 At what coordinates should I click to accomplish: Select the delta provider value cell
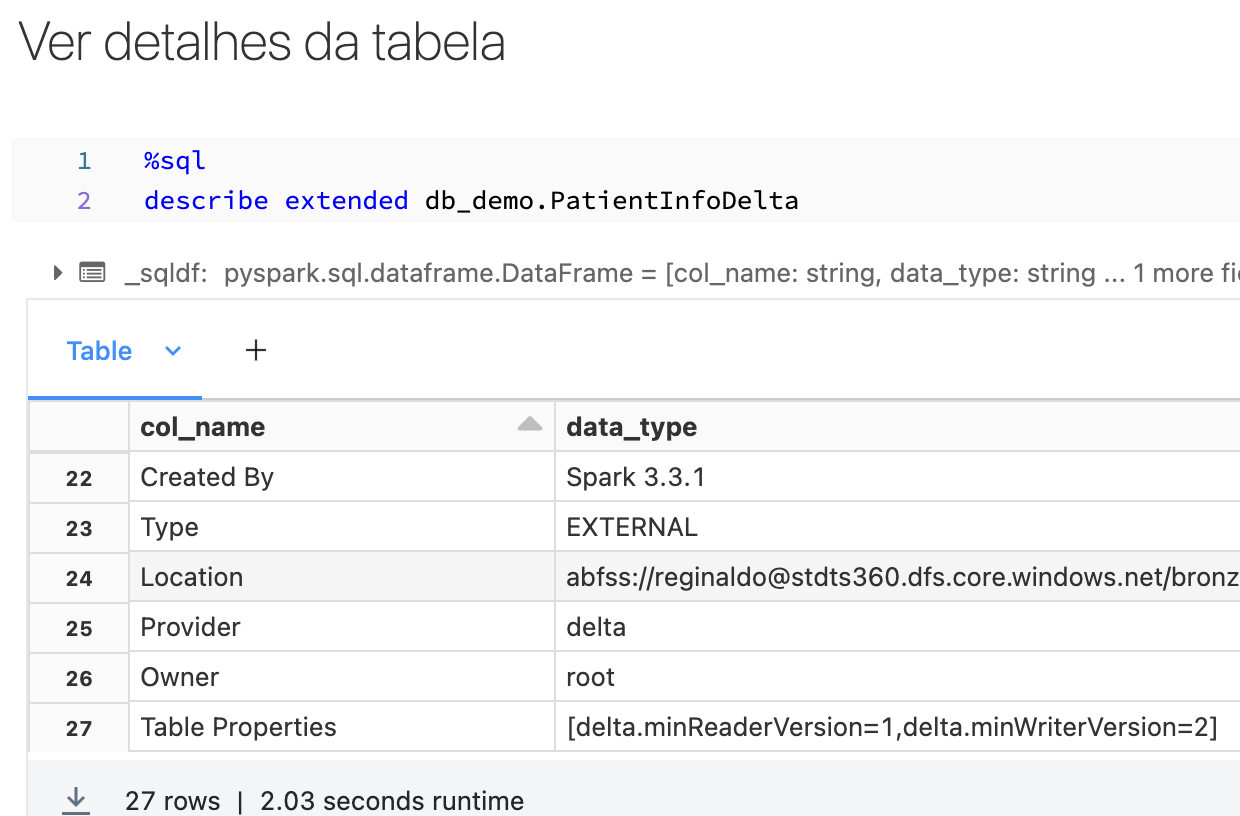click(x=897, y=627)
